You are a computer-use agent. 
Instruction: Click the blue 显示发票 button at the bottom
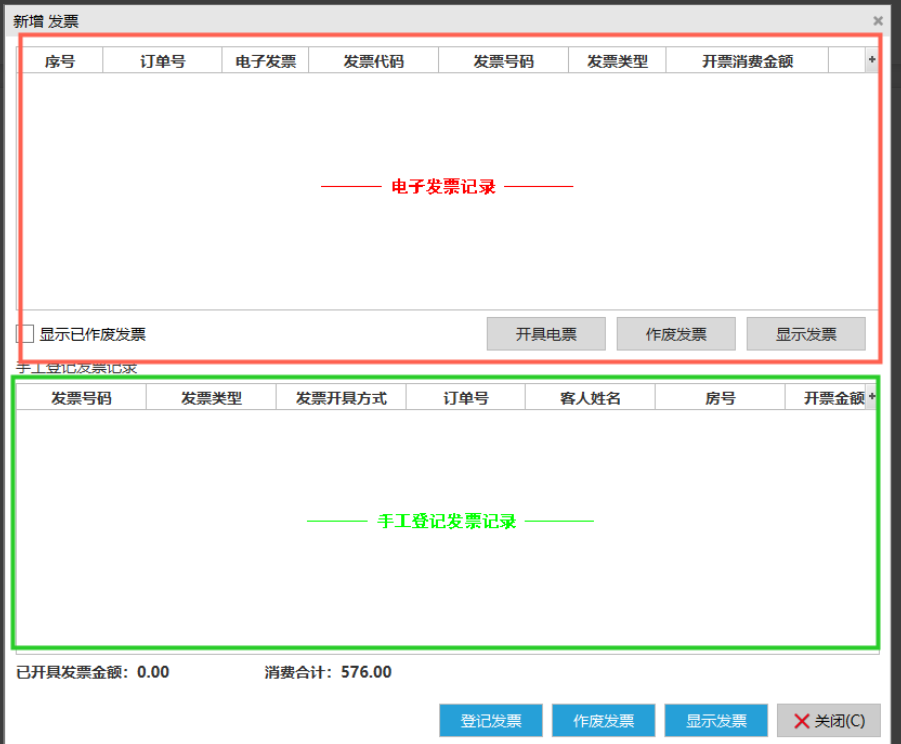(x=716, y=721)
